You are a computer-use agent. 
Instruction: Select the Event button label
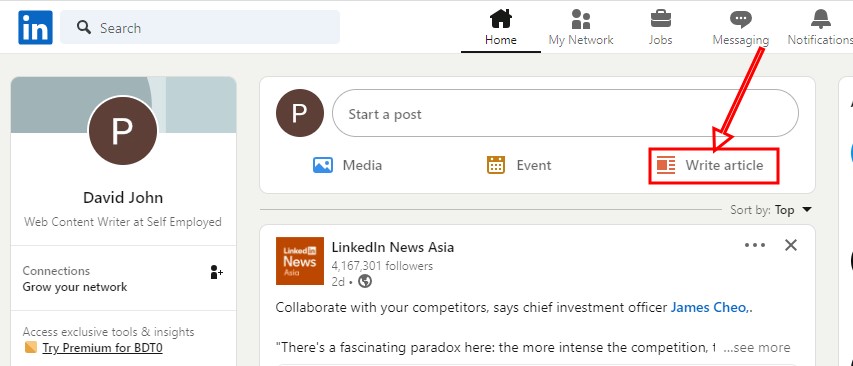pyautogui.click(x=534, y=165)
